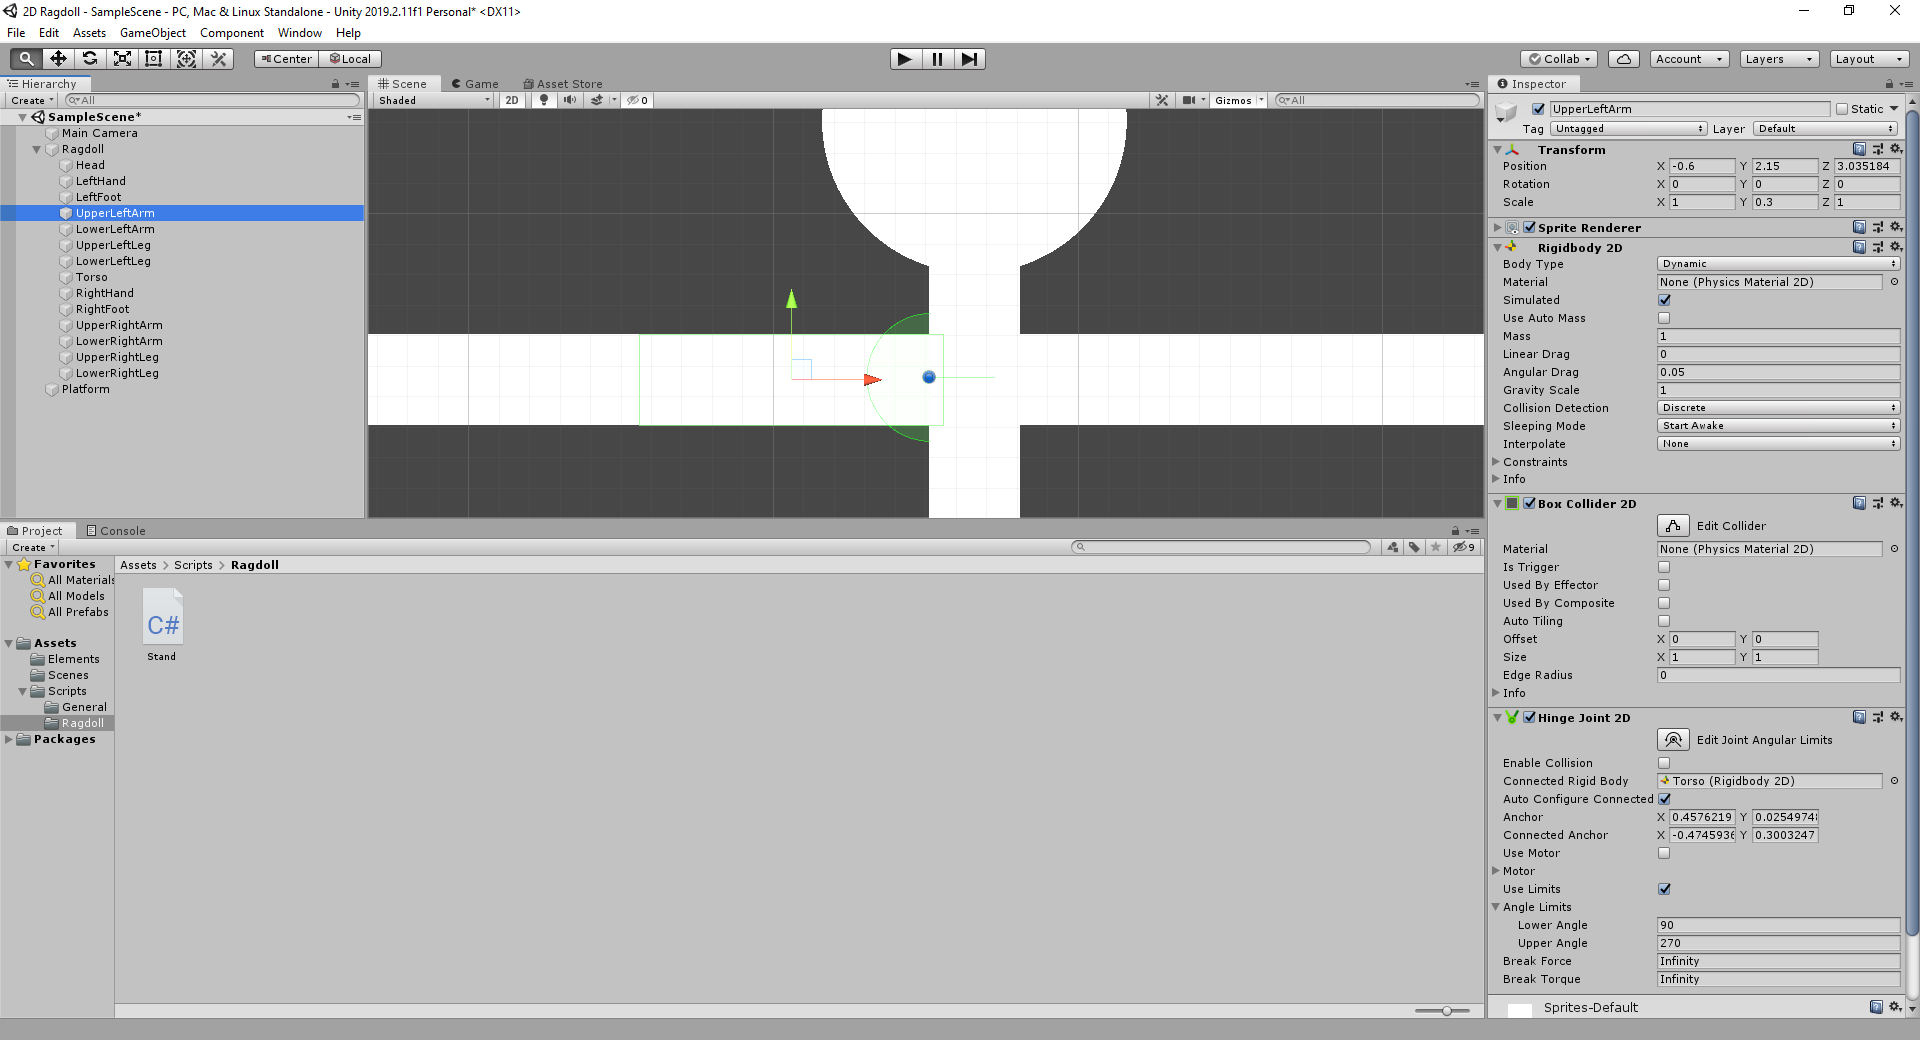Enable Use Auto Mass

click(1664, 318)
